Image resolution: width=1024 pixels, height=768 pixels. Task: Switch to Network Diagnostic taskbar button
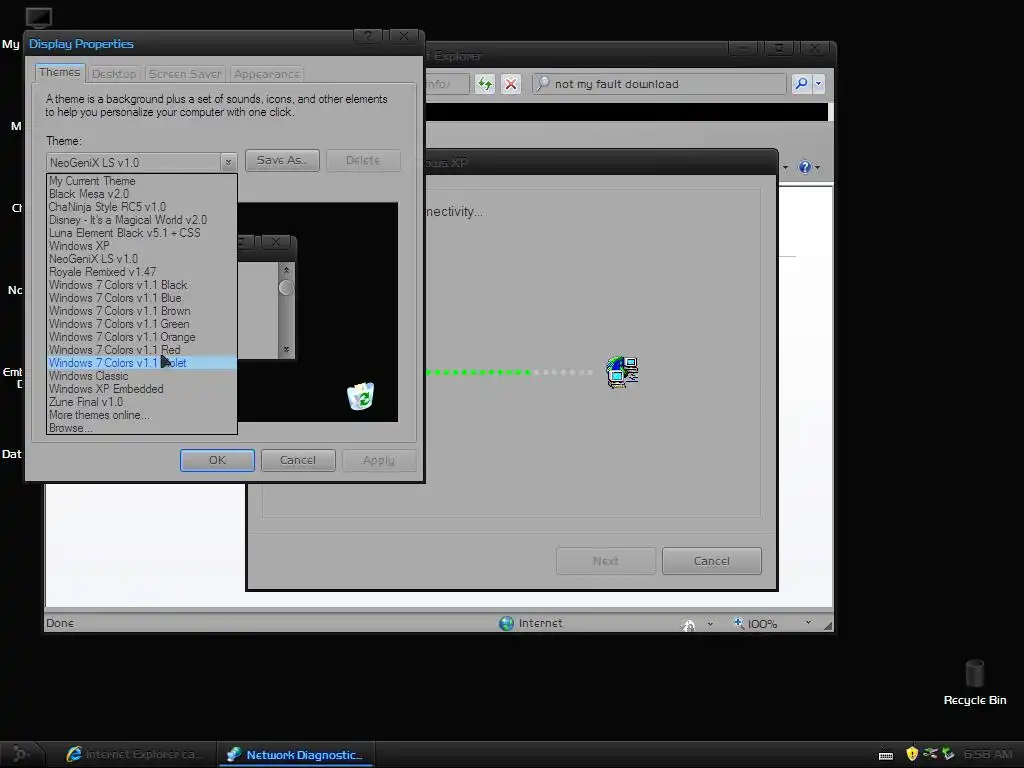coord(296,754)
